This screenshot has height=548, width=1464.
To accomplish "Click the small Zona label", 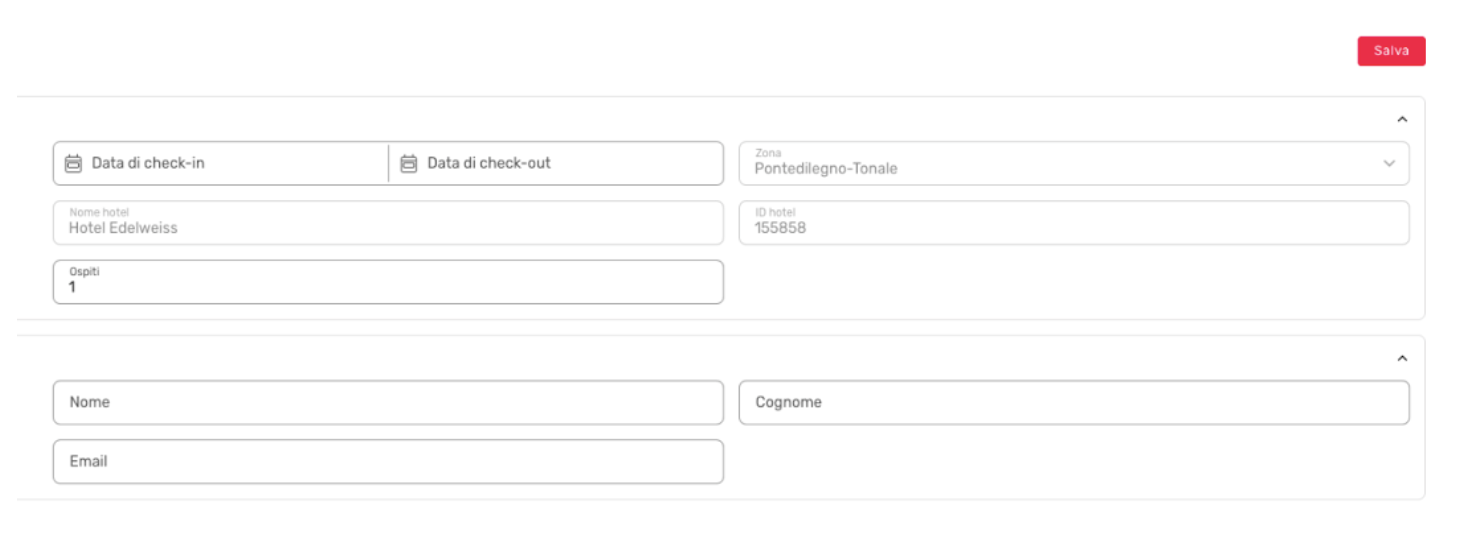I will click(768, 153).
